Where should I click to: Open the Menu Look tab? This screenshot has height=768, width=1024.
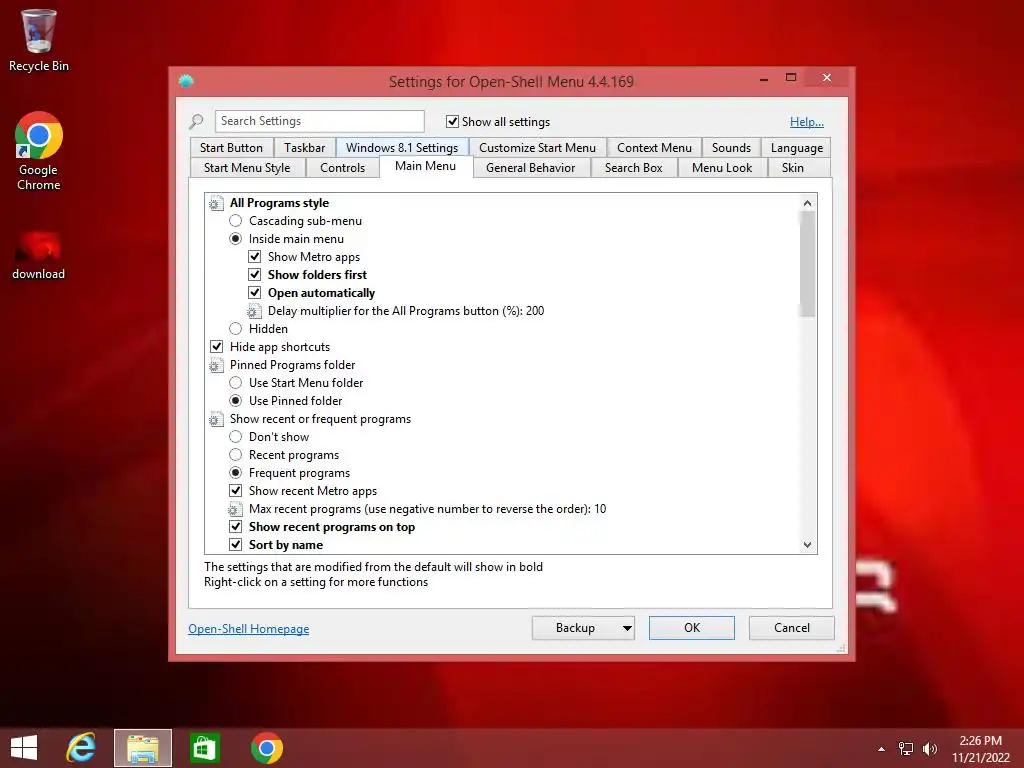(722, 168)
